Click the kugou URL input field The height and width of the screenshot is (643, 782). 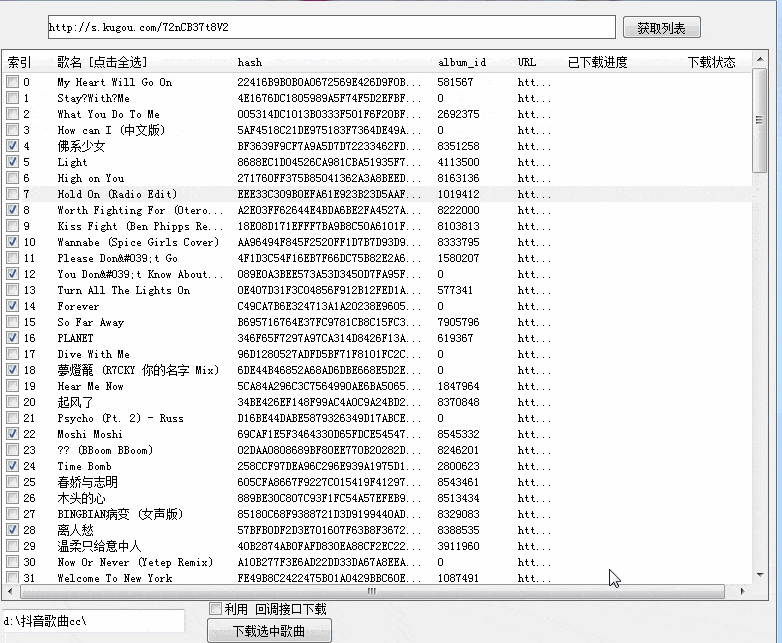point(332,27)
